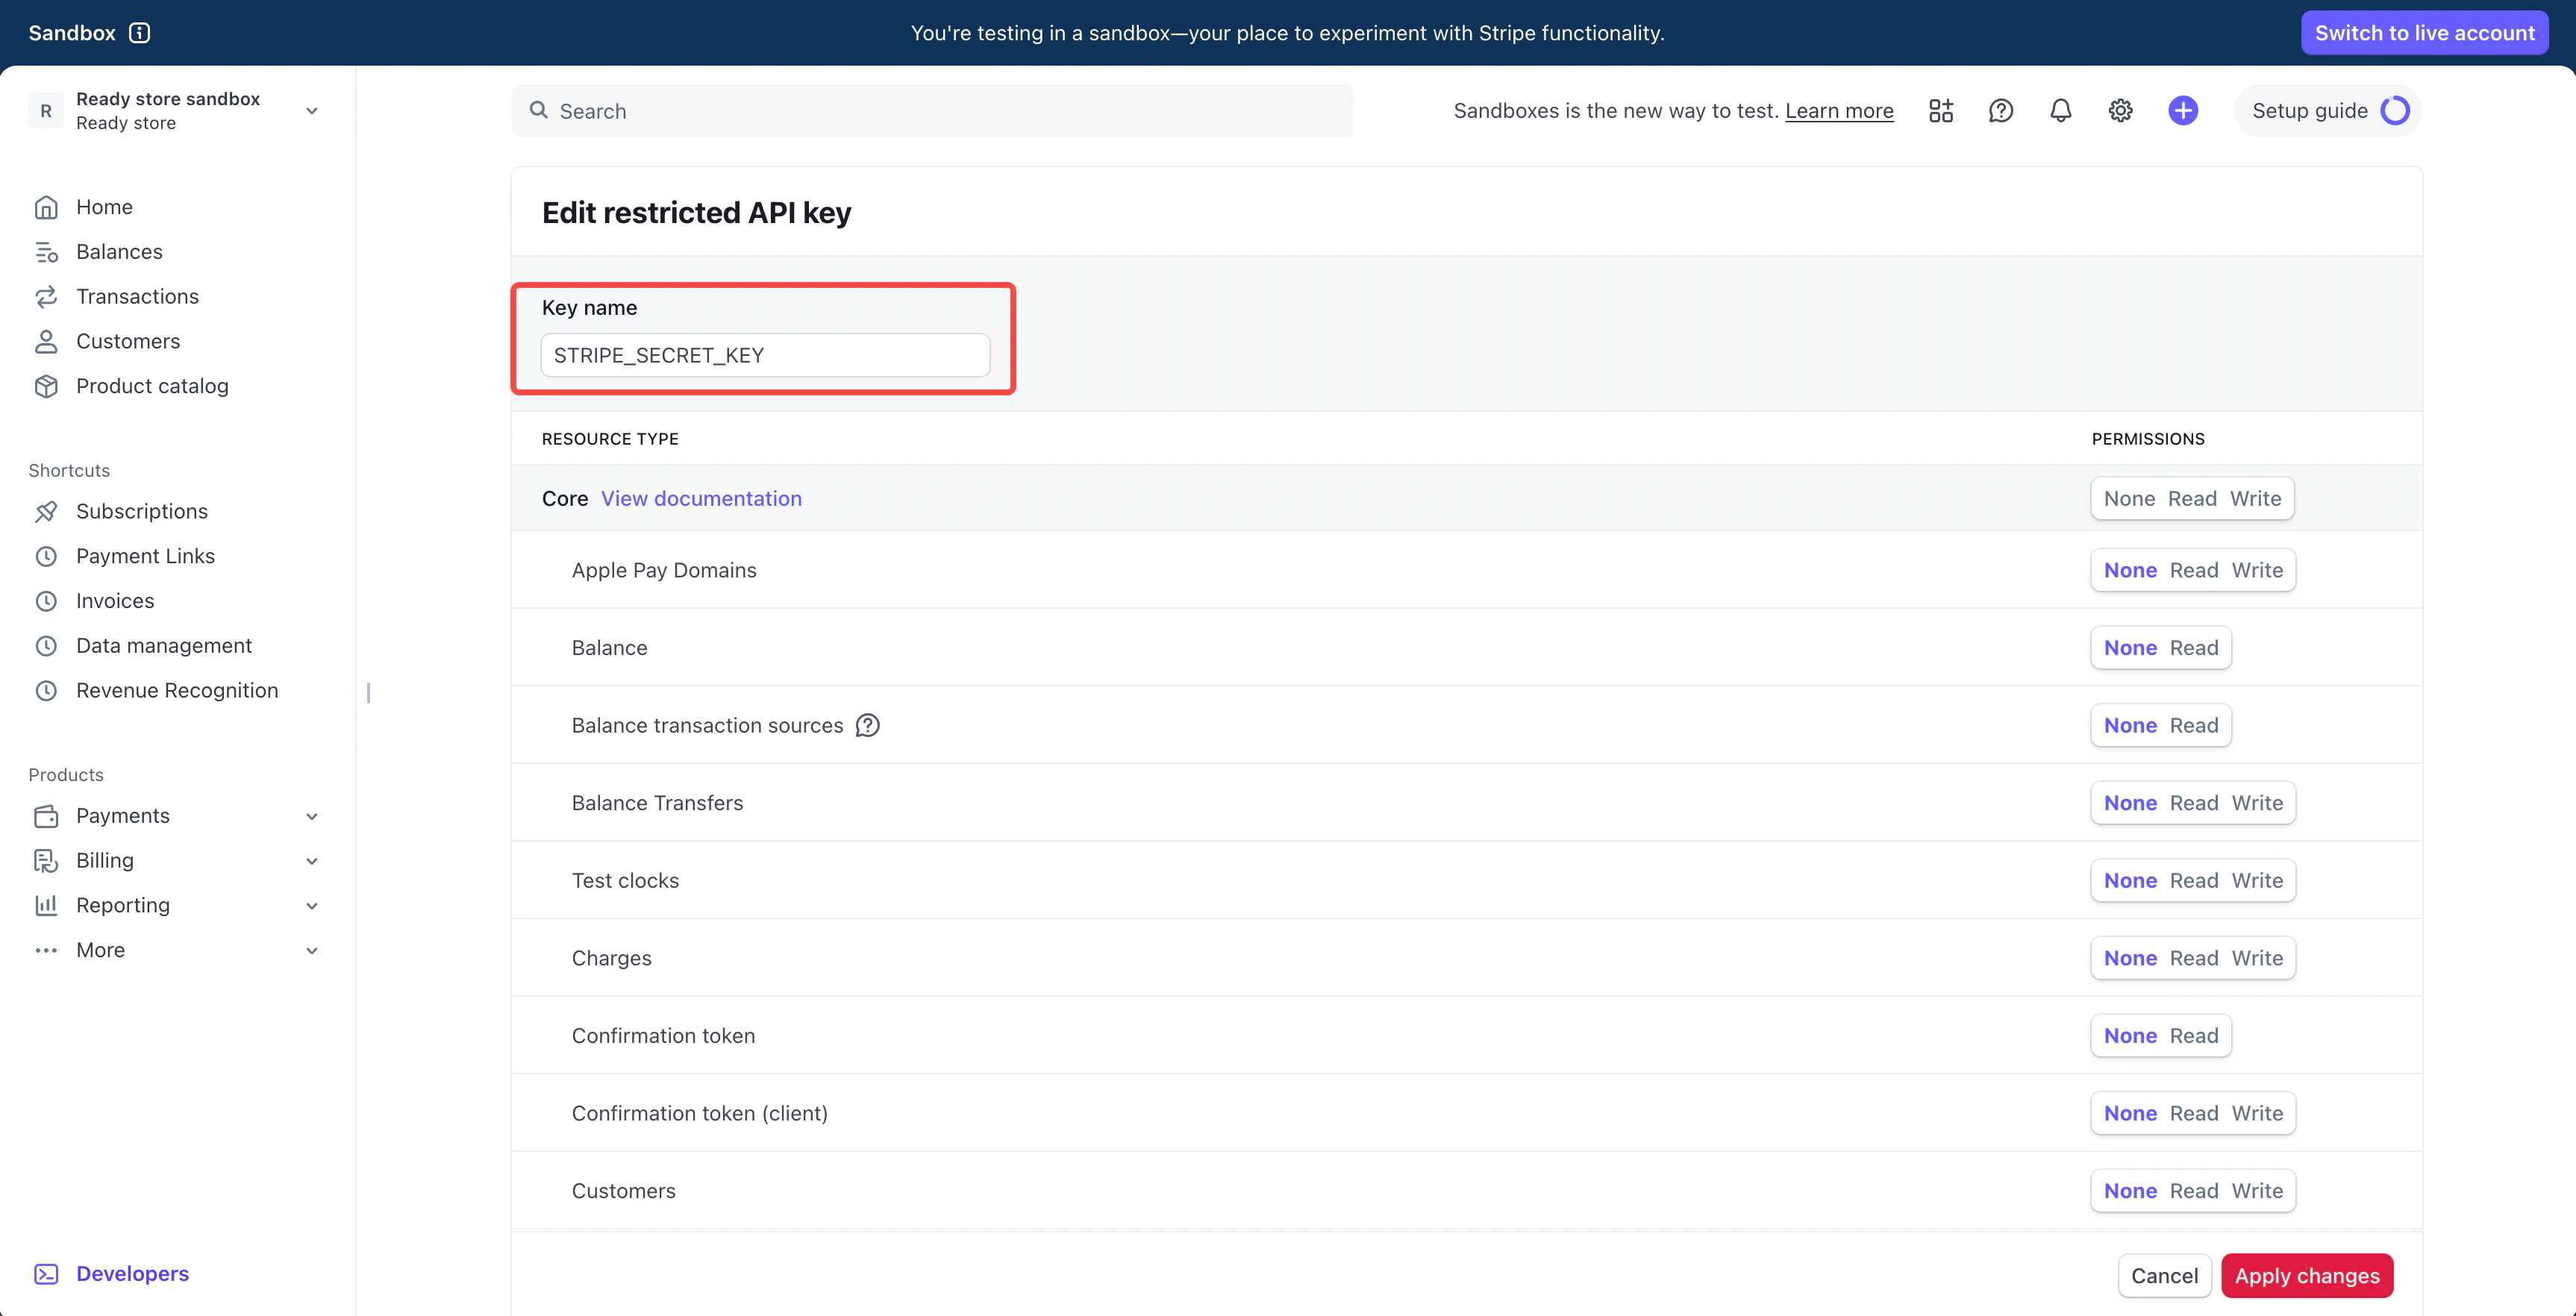Image resolution: width=2576 pixels, height=1316 pixels.
Task: Click the Setup guide progress circle
Action: [2395, 111]
